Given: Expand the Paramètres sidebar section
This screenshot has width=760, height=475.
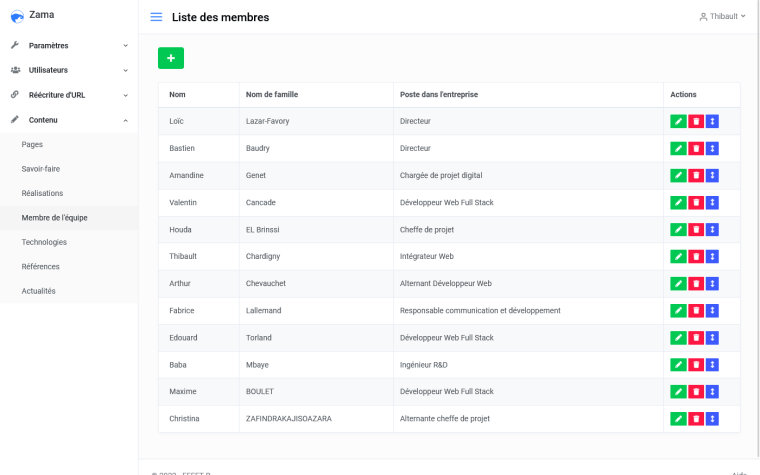Looking at the screenshot, I should [69, 45].
